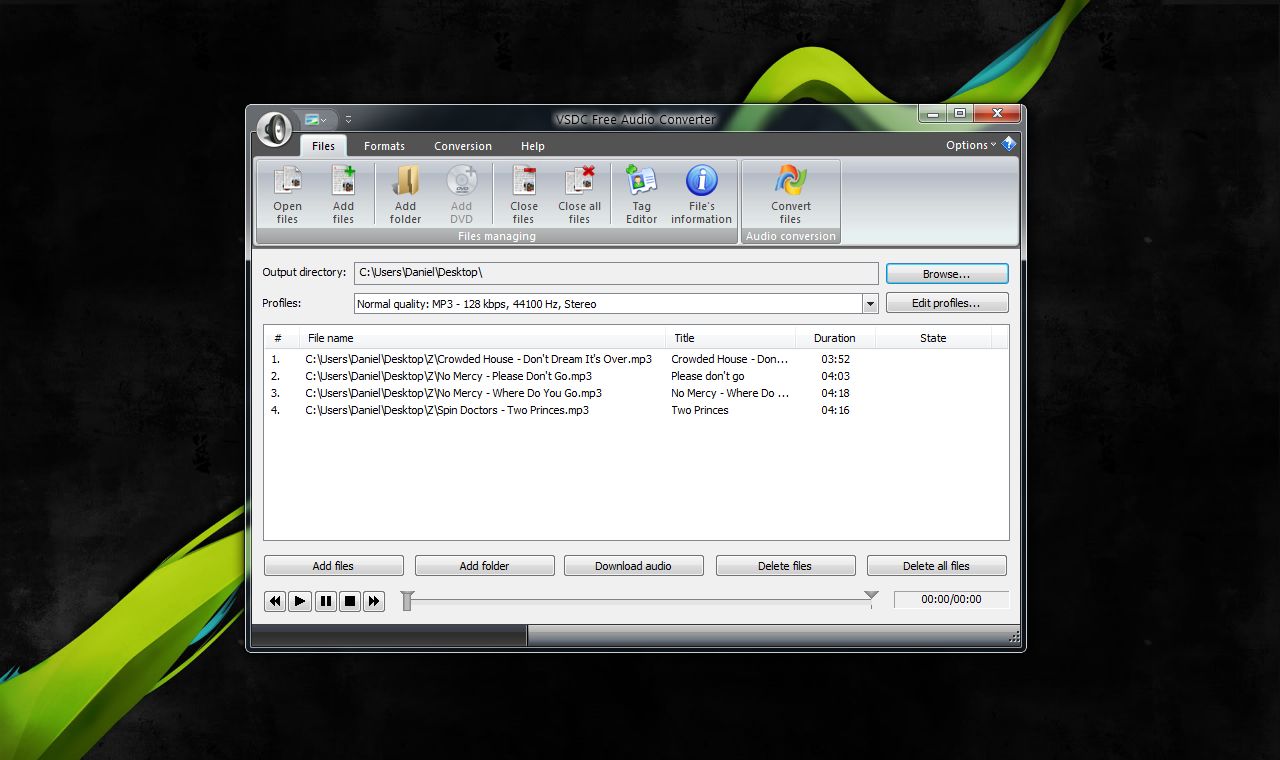
Task: Open the Options dropdown menu
Action: click(970, 145)
